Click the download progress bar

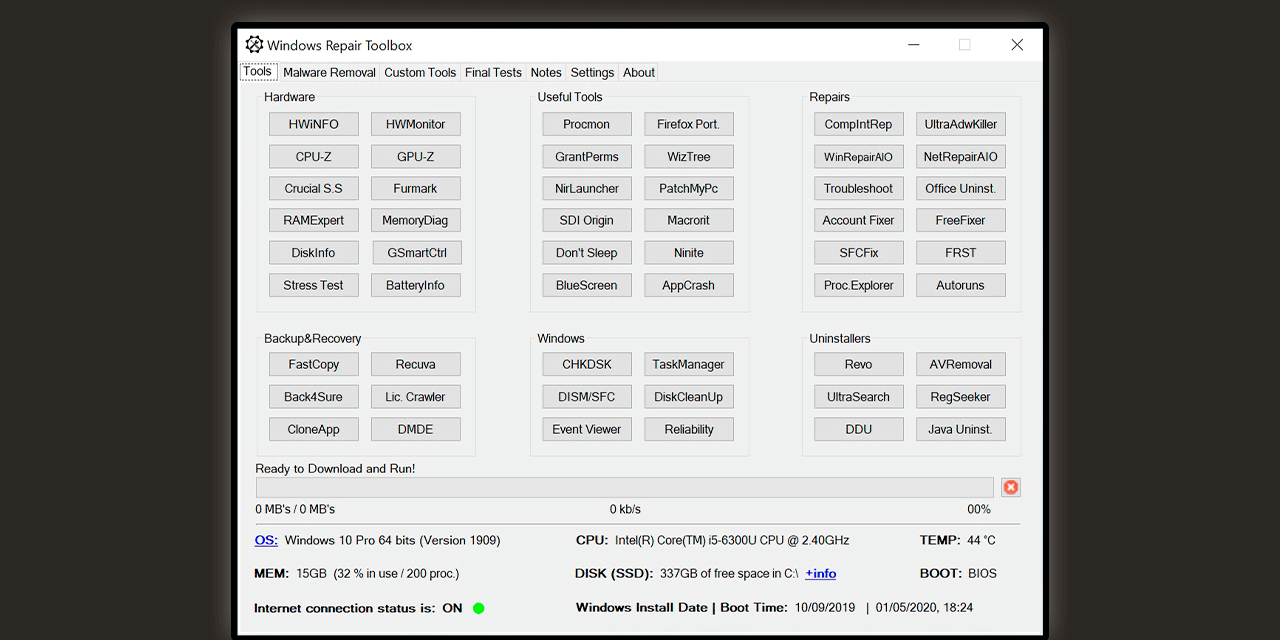[625, 487]
